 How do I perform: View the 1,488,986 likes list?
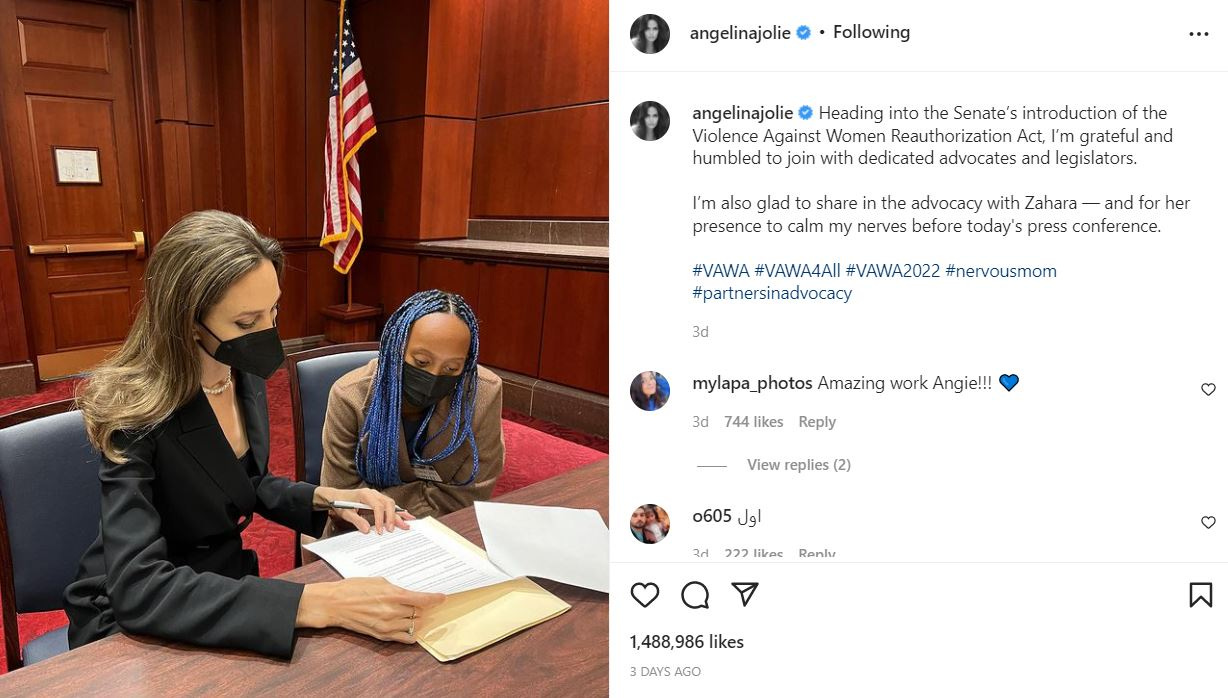point(687,642)
